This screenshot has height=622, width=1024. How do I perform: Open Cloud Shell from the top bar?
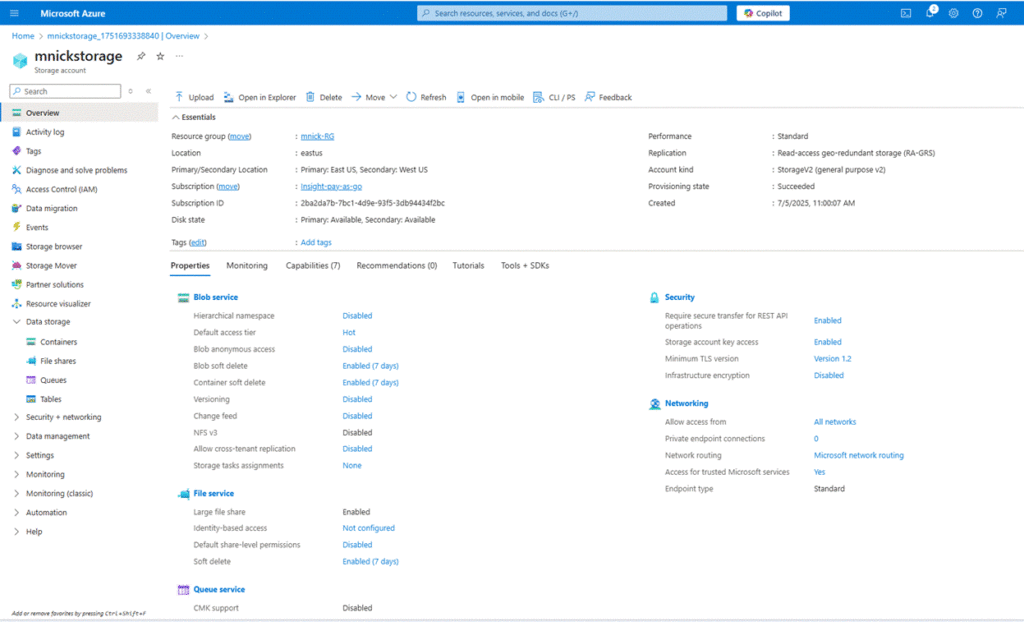tap(905, 13)
